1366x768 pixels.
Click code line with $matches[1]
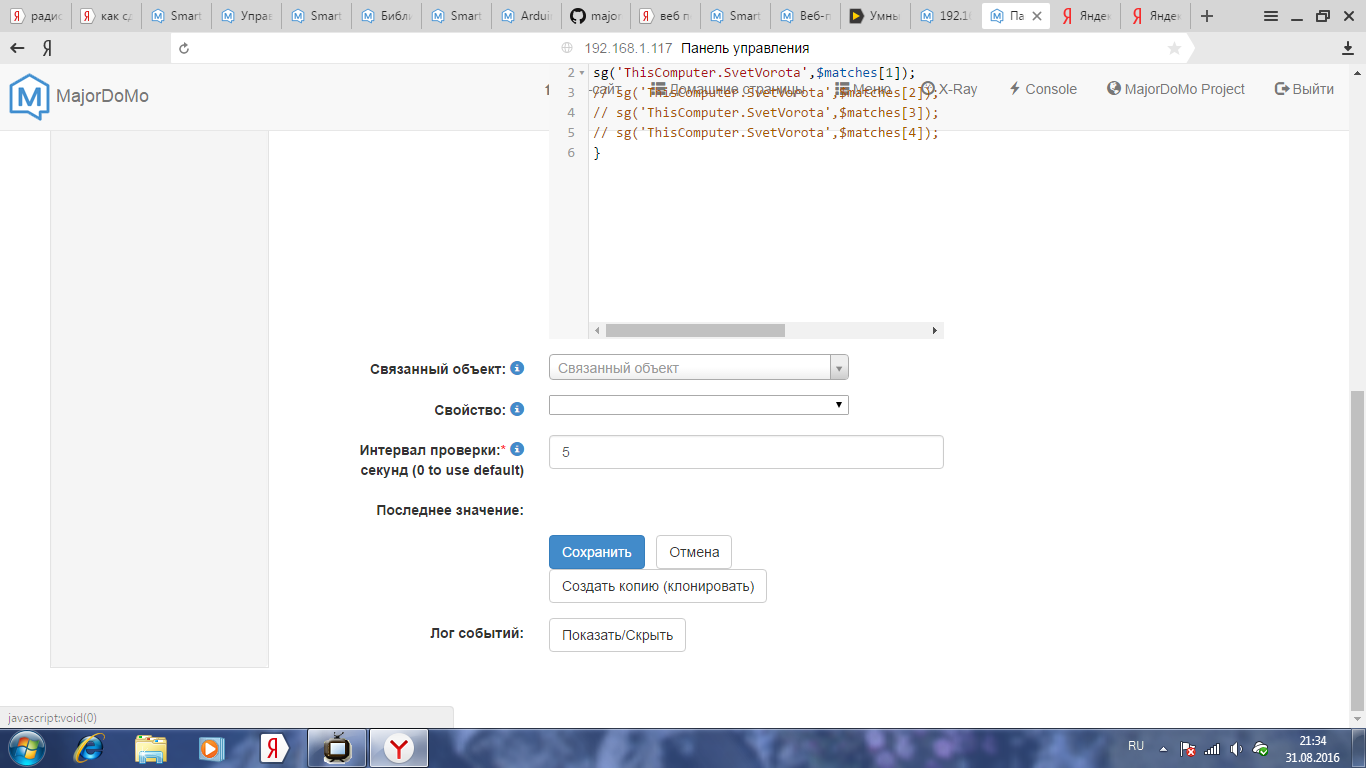tap(755, 73)
